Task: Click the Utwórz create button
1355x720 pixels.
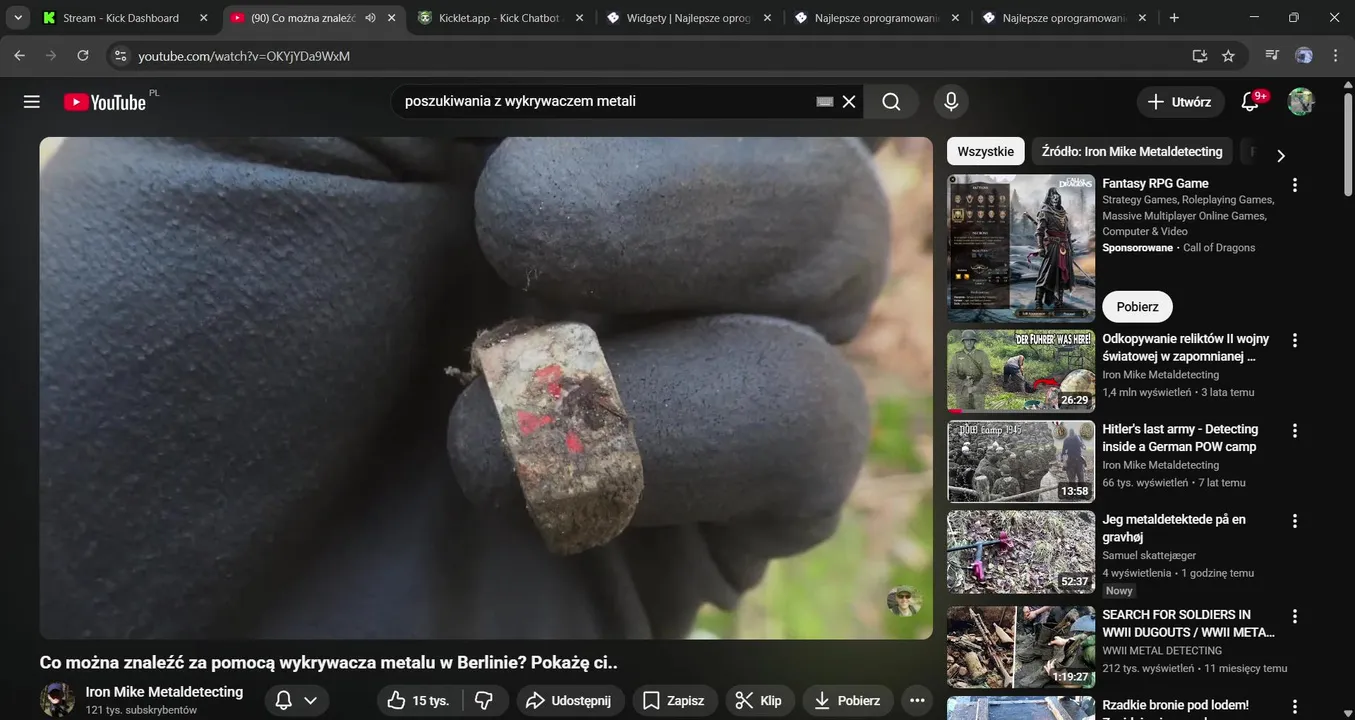Action: click(x=1180, y=101)
